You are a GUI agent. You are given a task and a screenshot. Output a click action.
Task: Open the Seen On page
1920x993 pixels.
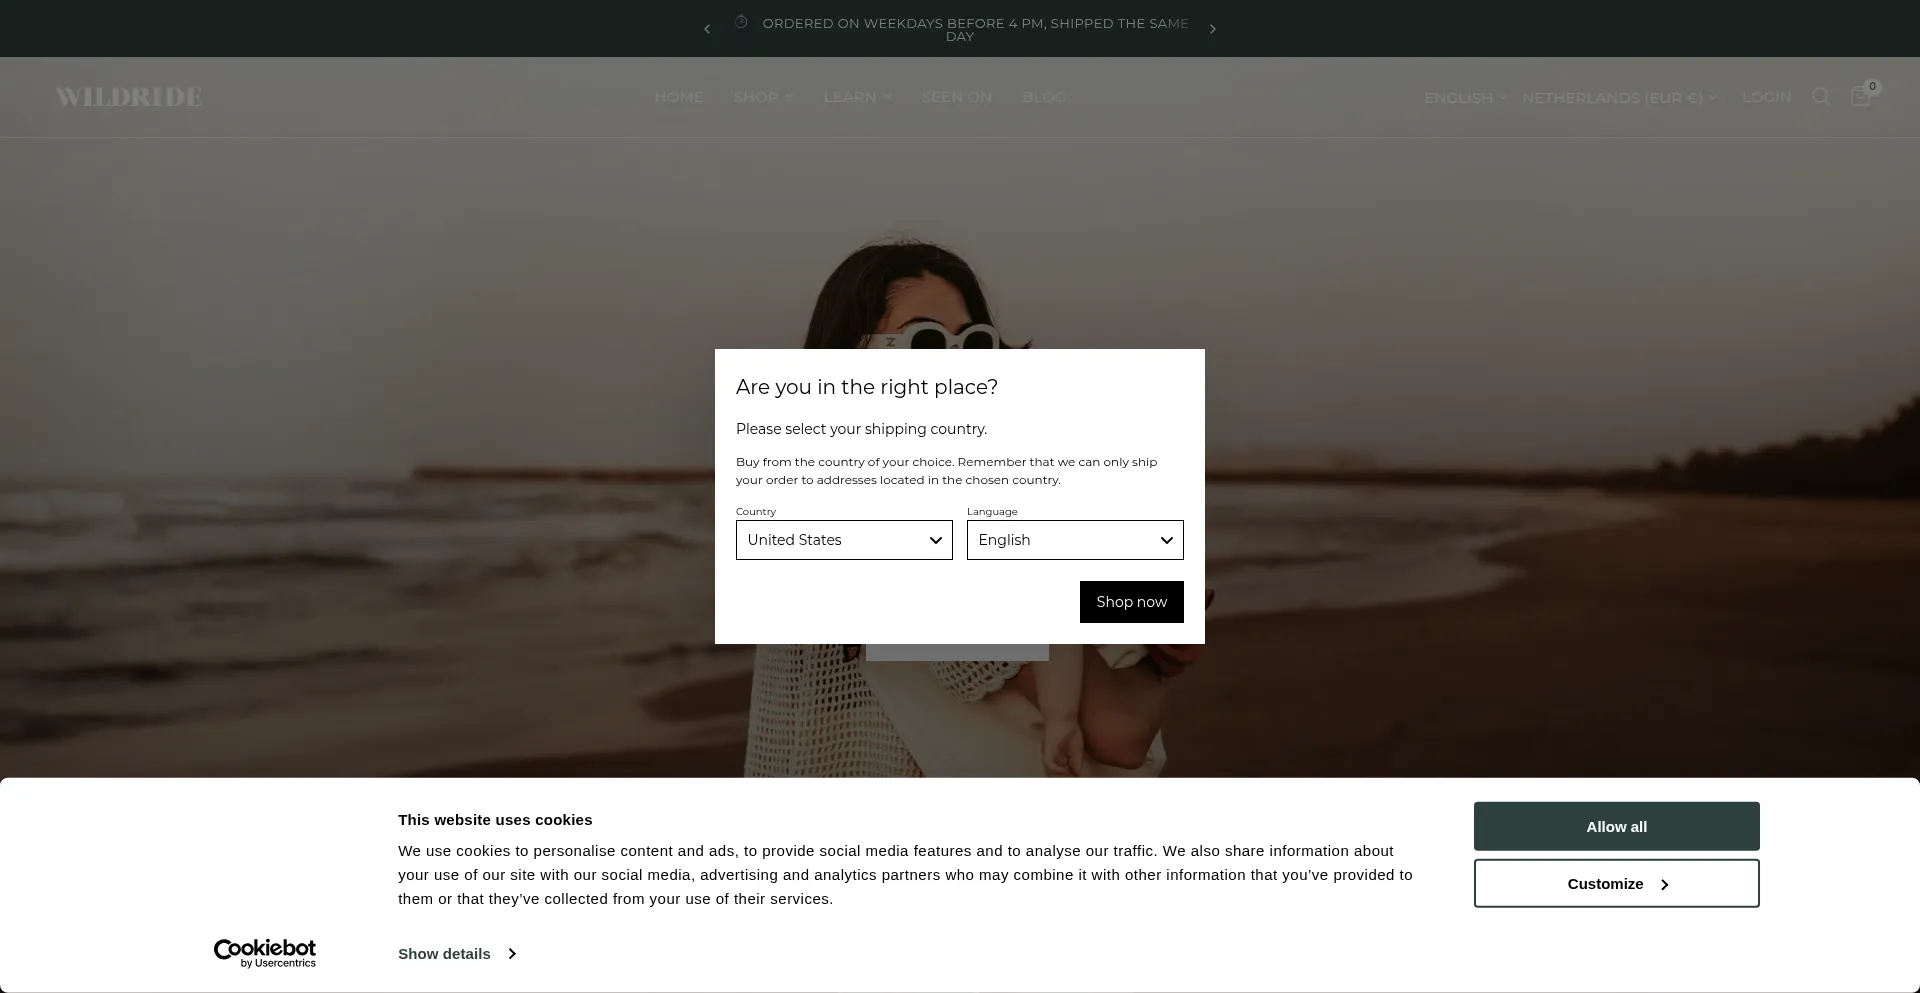coord(956,97)
